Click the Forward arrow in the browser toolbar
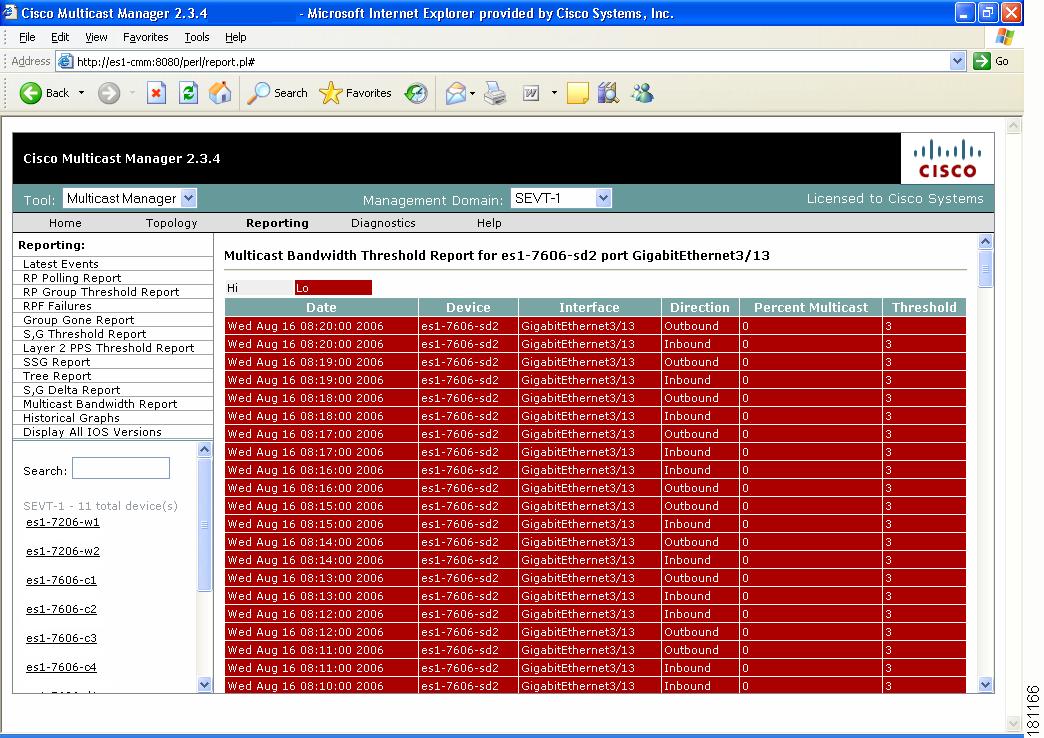 [109, 93]
